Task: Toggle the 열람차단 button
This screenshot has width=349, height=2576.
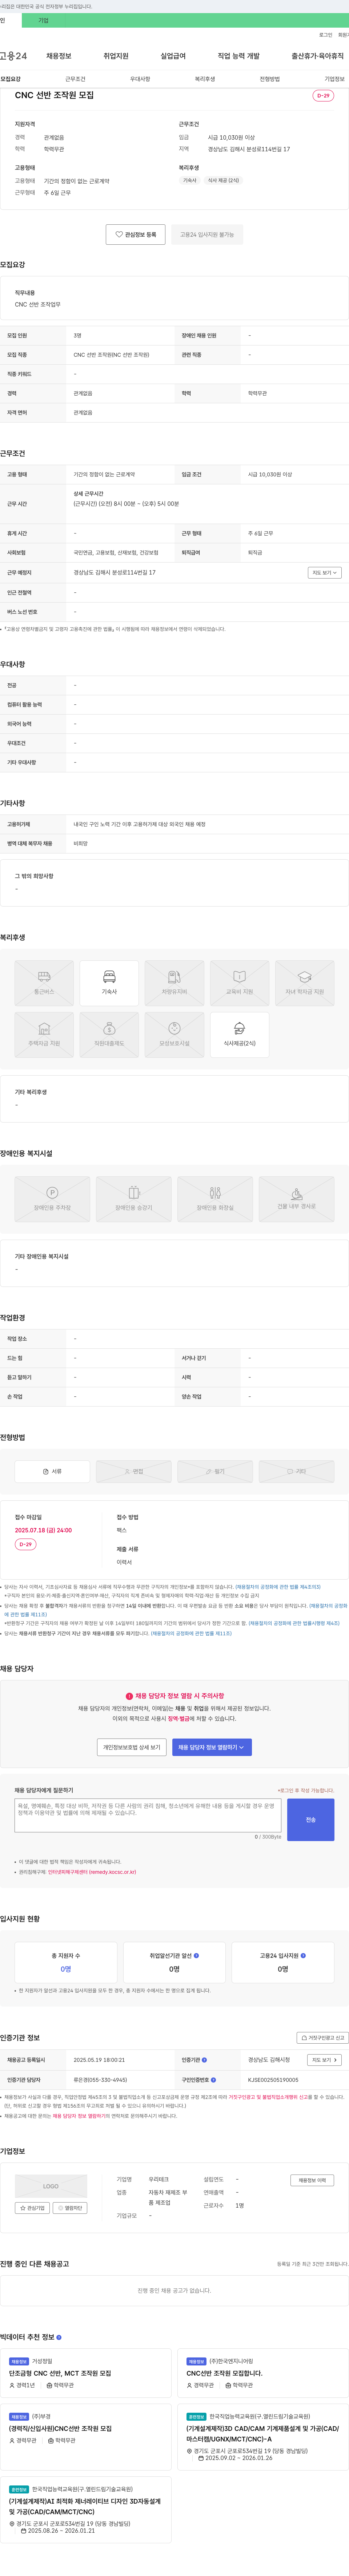Action: pos(70,2208)
